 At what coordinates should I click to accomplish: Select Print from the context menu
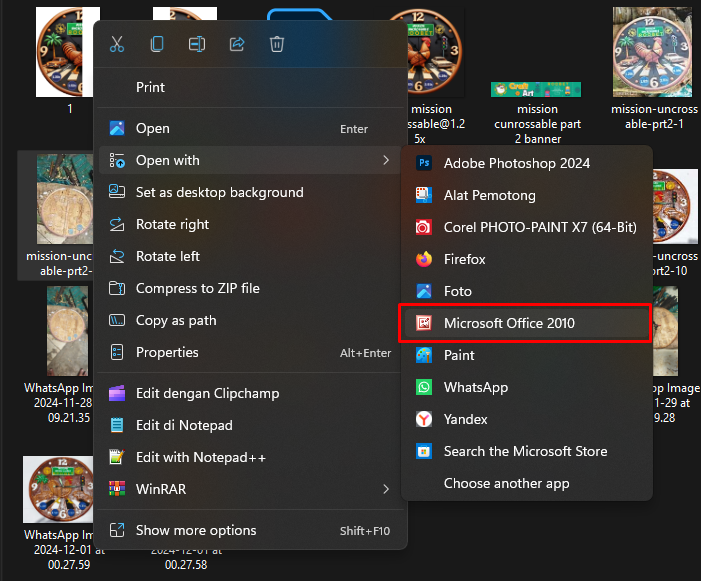[x=250, y=87]
